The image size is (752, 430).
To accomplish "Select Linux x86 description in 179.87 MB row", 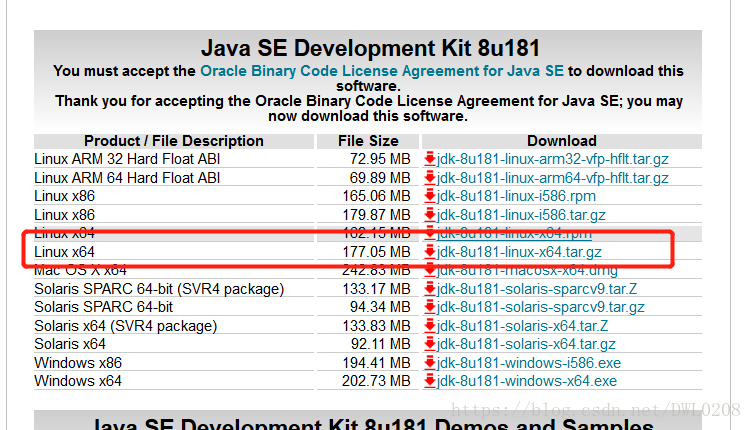I will tap(64, 215).
